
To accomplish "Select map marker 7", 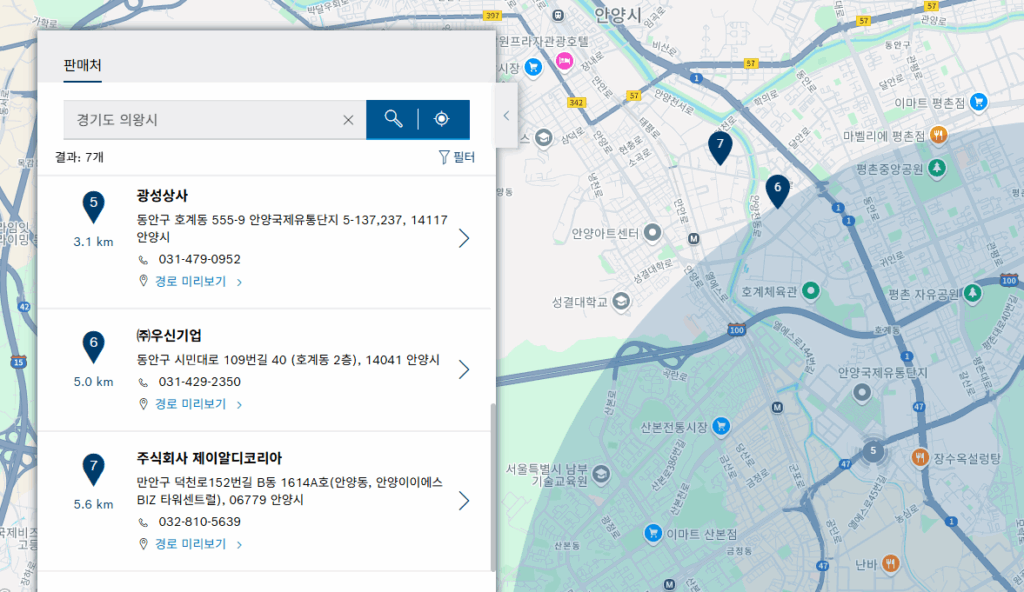I will [x=720, y=148].
